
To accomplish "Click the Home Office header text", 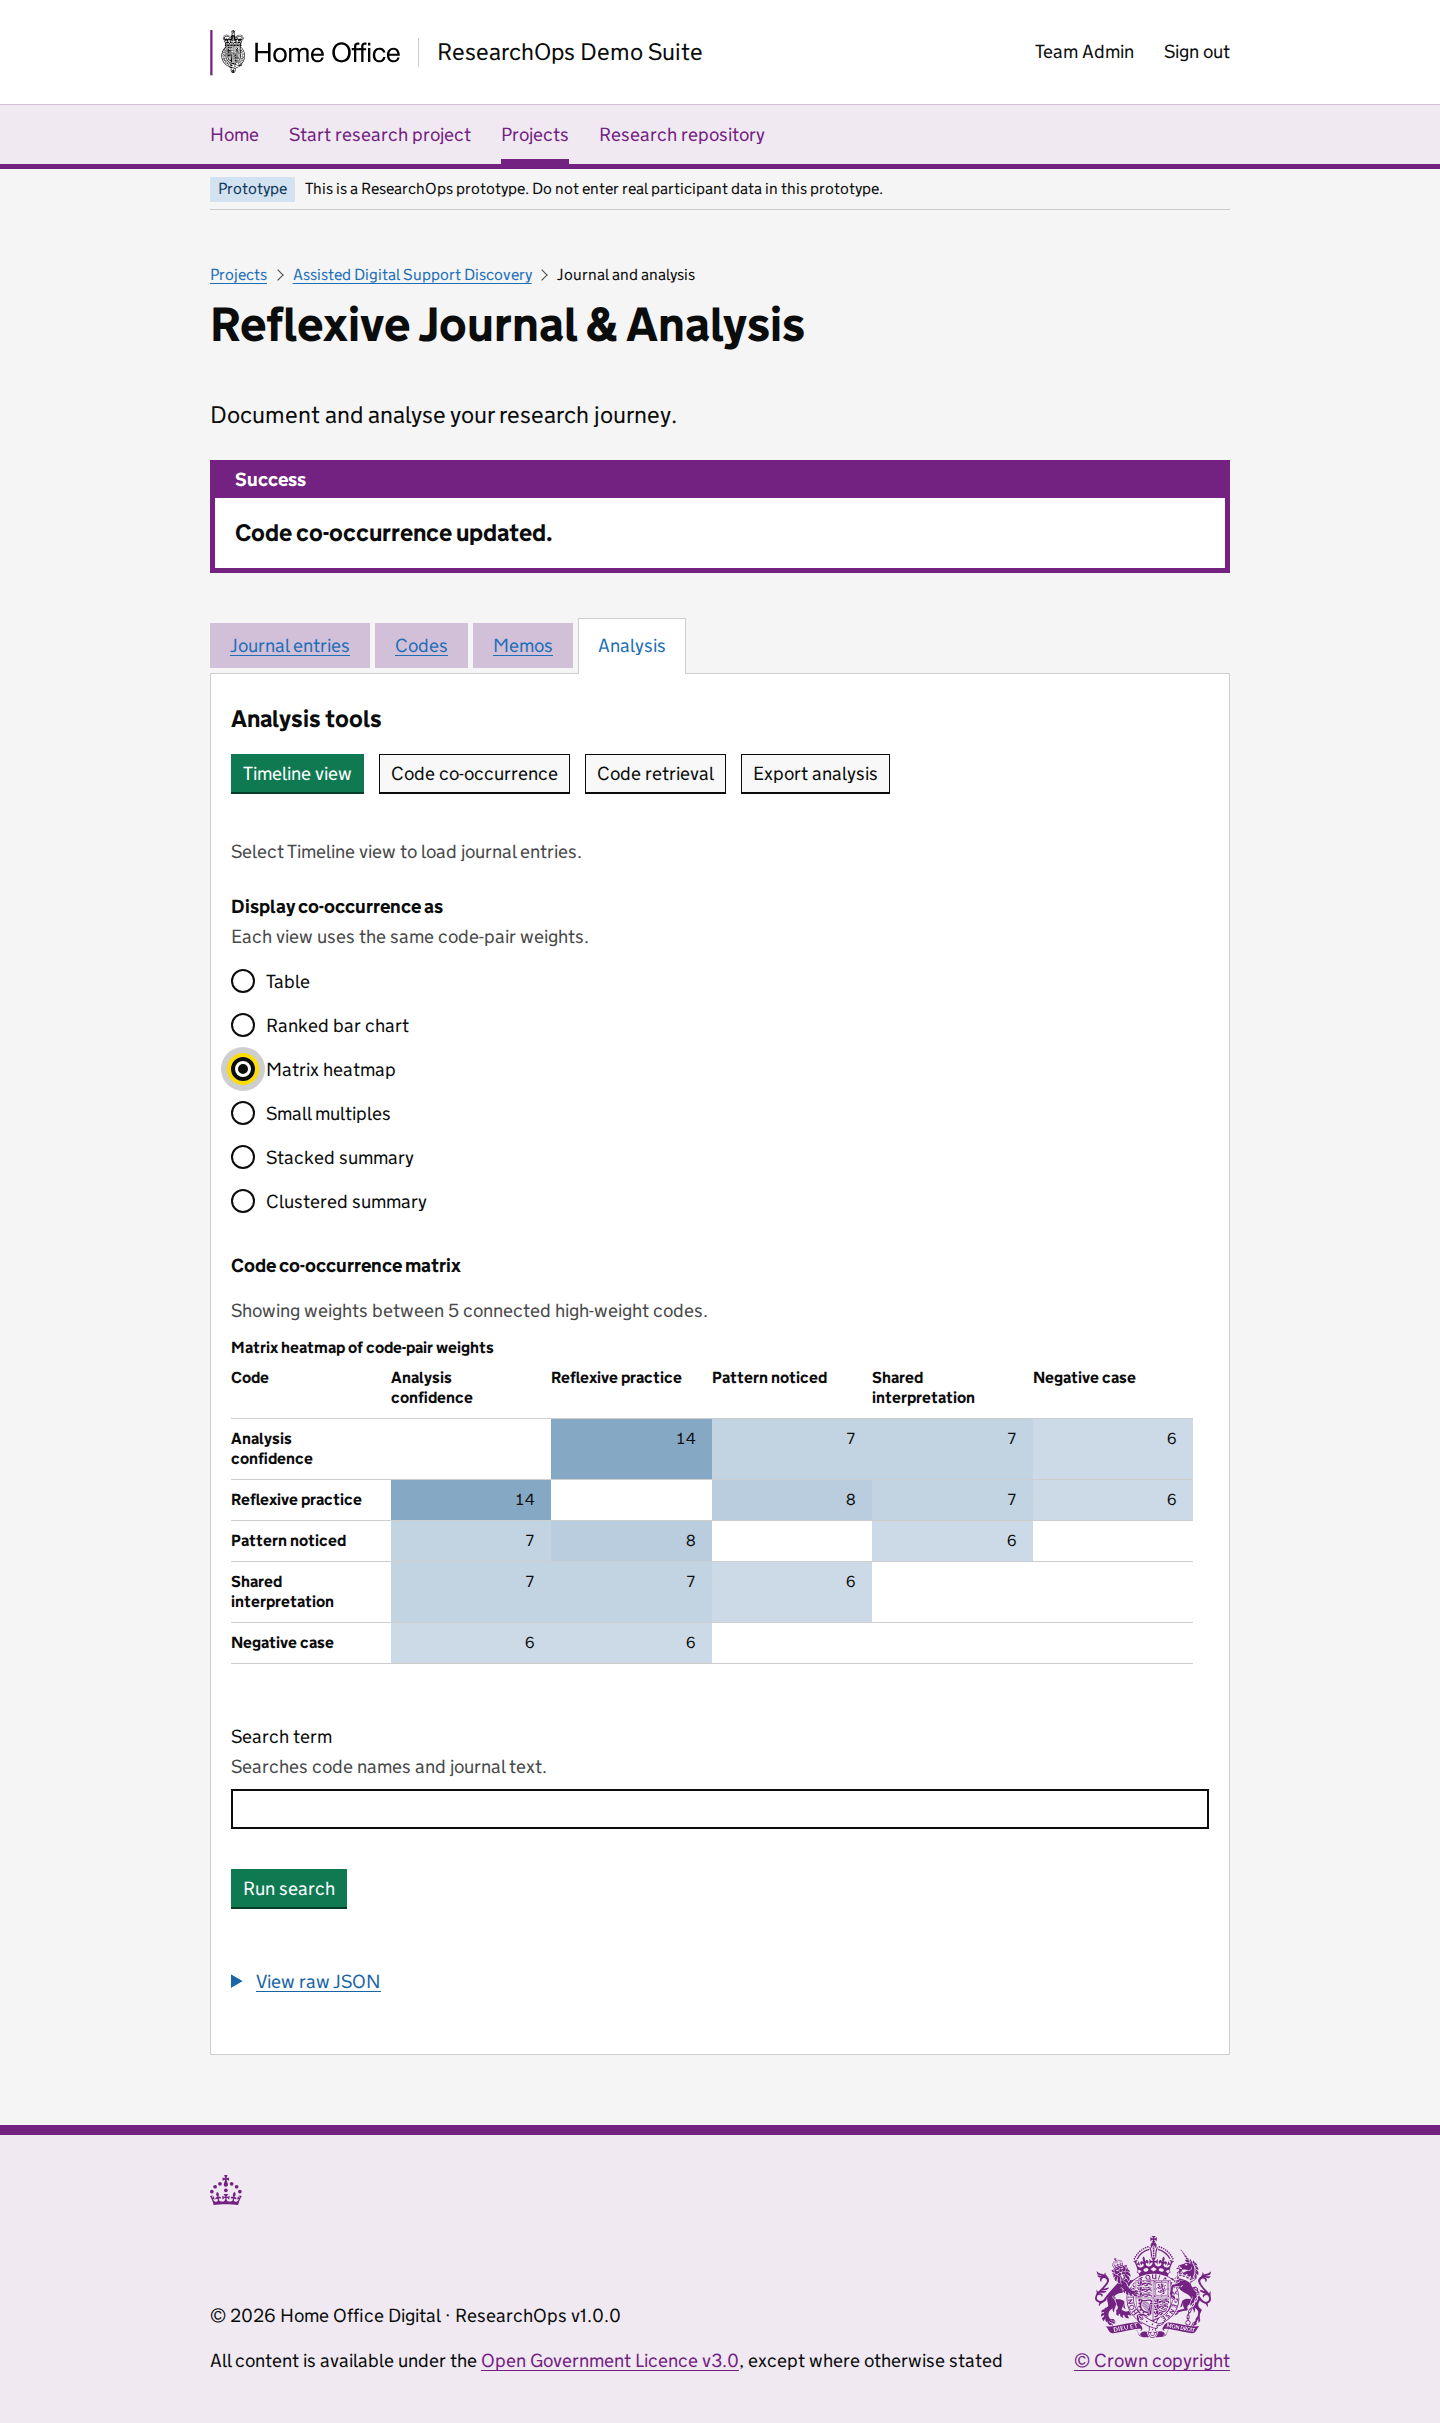I will (326, 53).
